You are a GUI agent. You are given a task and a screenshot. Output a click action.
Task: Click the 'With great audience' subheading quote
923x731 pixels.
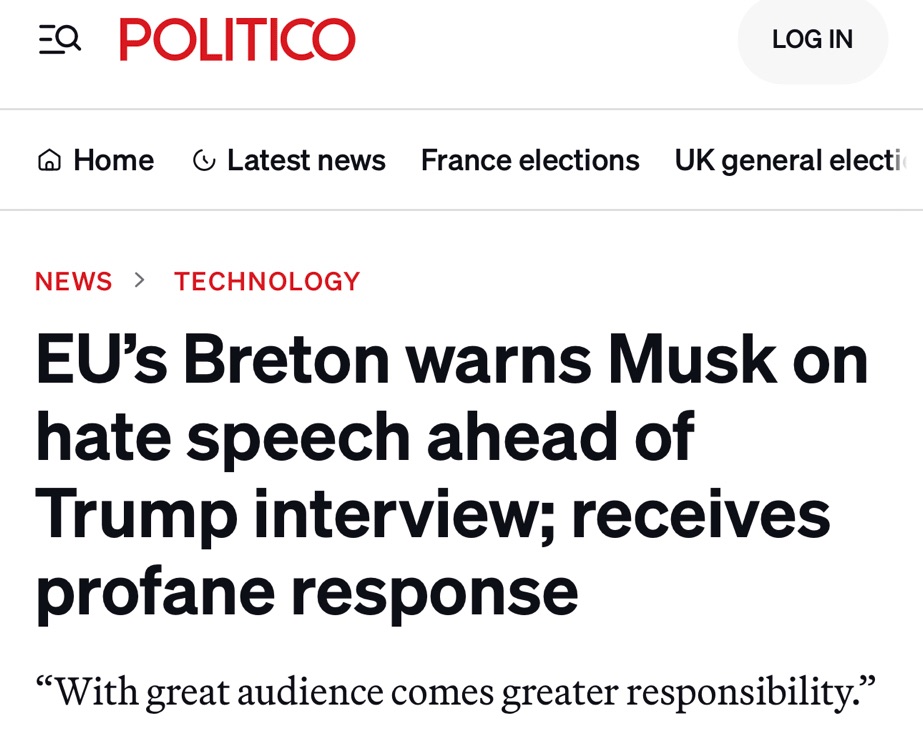coord(455,691)
